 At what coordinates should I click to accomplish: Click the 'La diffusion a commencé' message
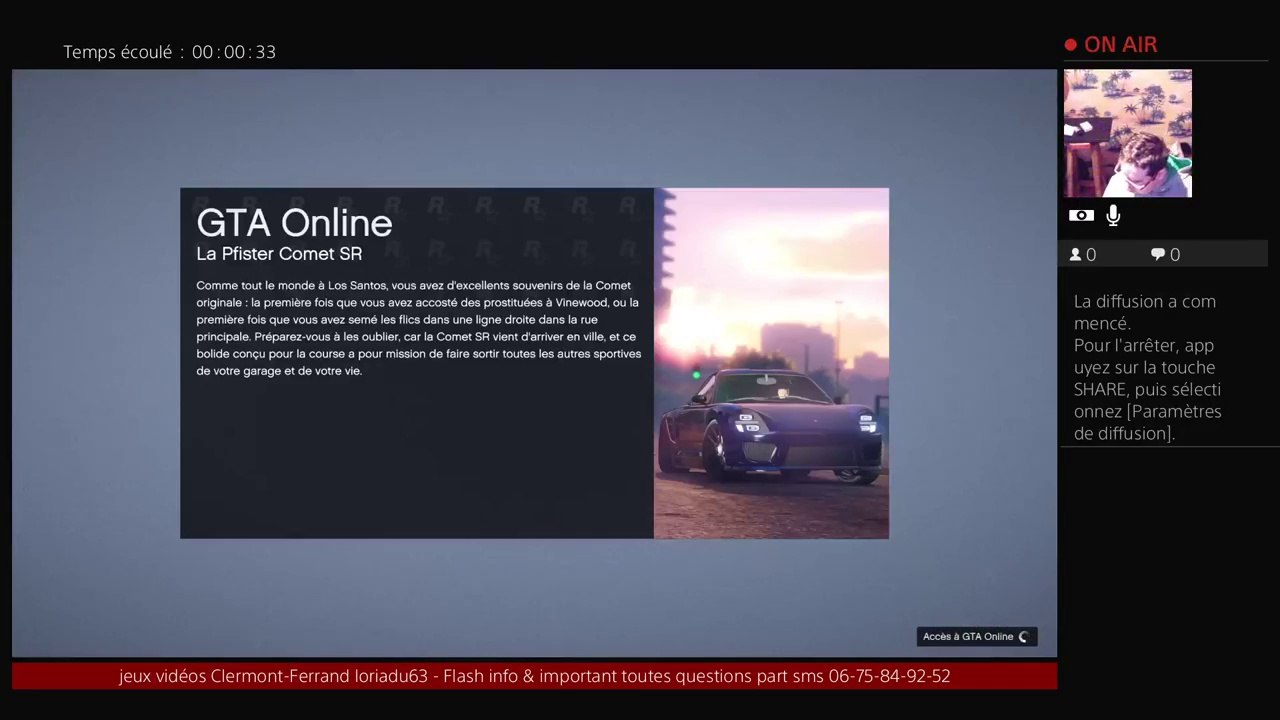1145,312
